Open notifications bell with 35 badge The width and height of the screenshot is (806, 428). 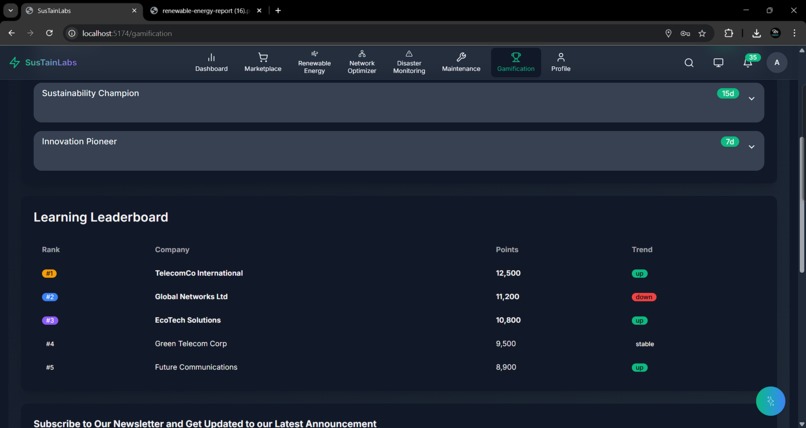click(748, 62)
